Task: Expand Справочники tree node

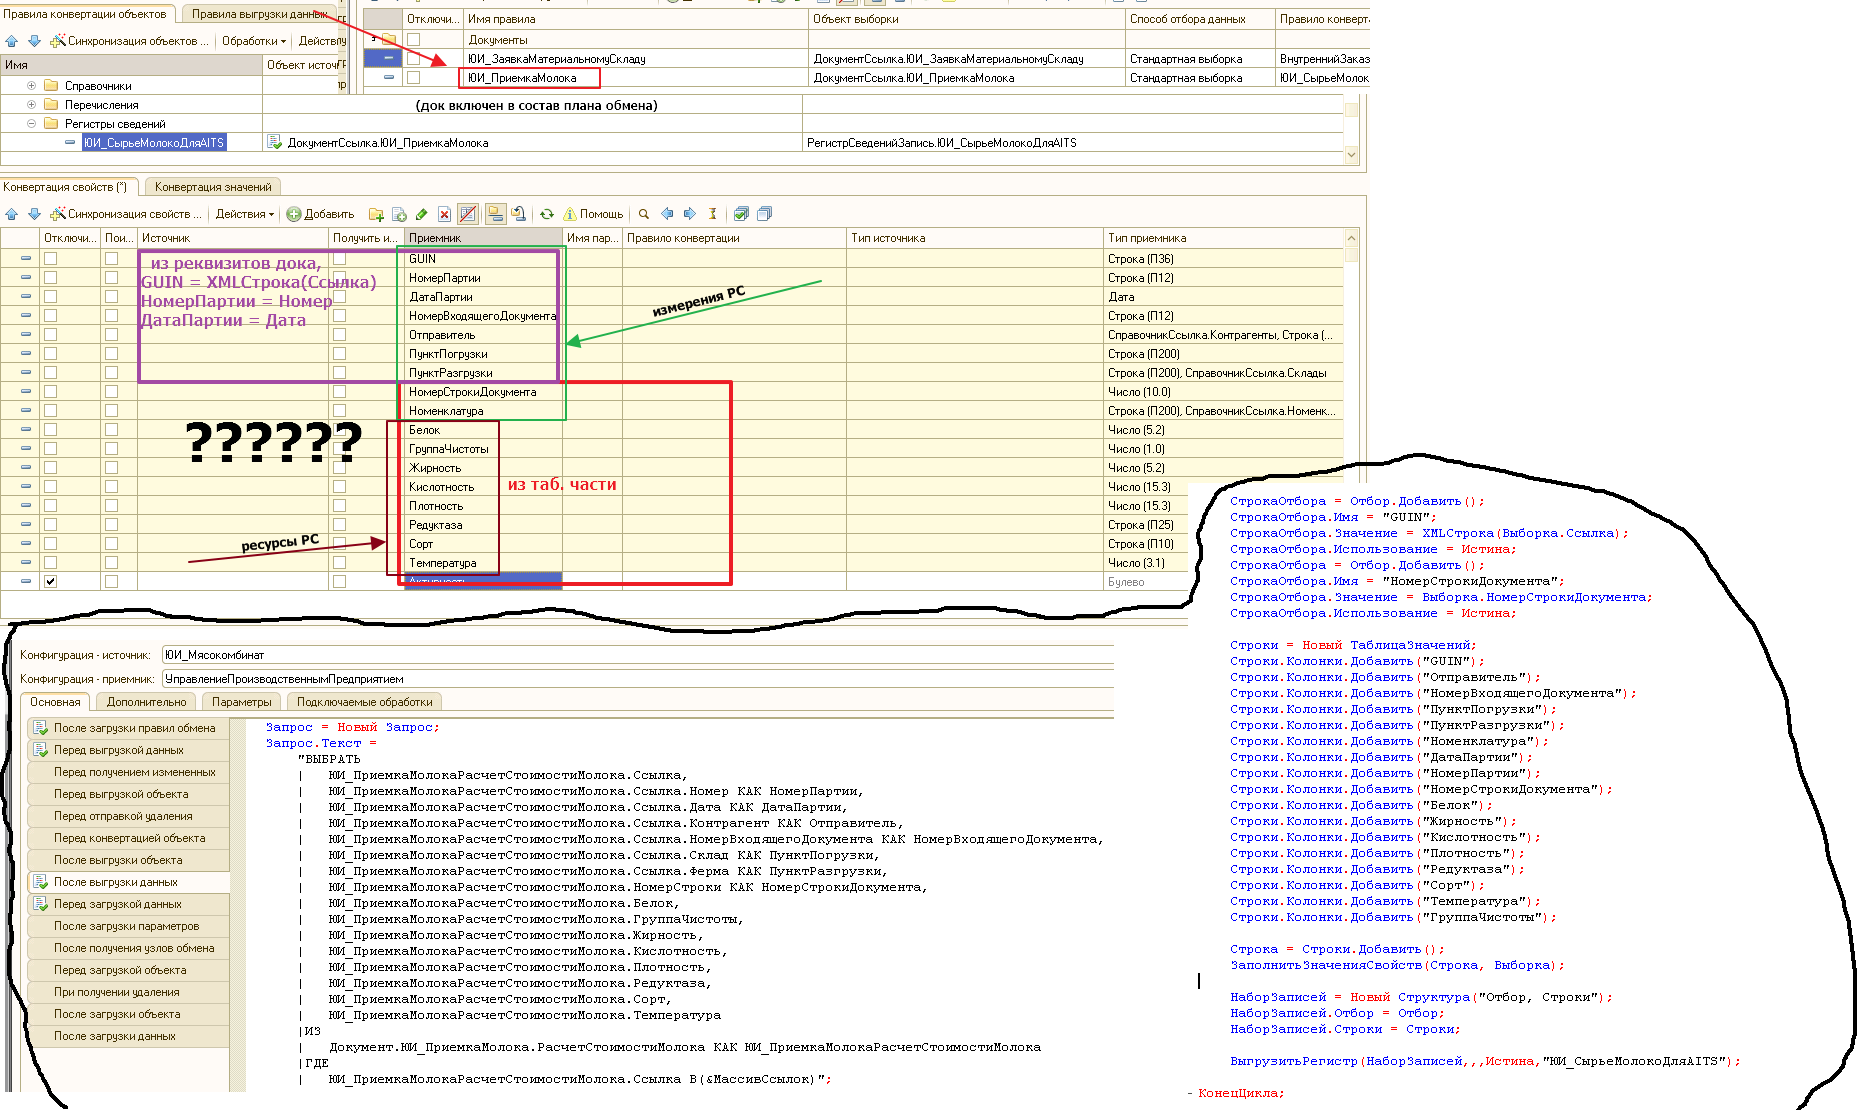Action: click(31, 86)
